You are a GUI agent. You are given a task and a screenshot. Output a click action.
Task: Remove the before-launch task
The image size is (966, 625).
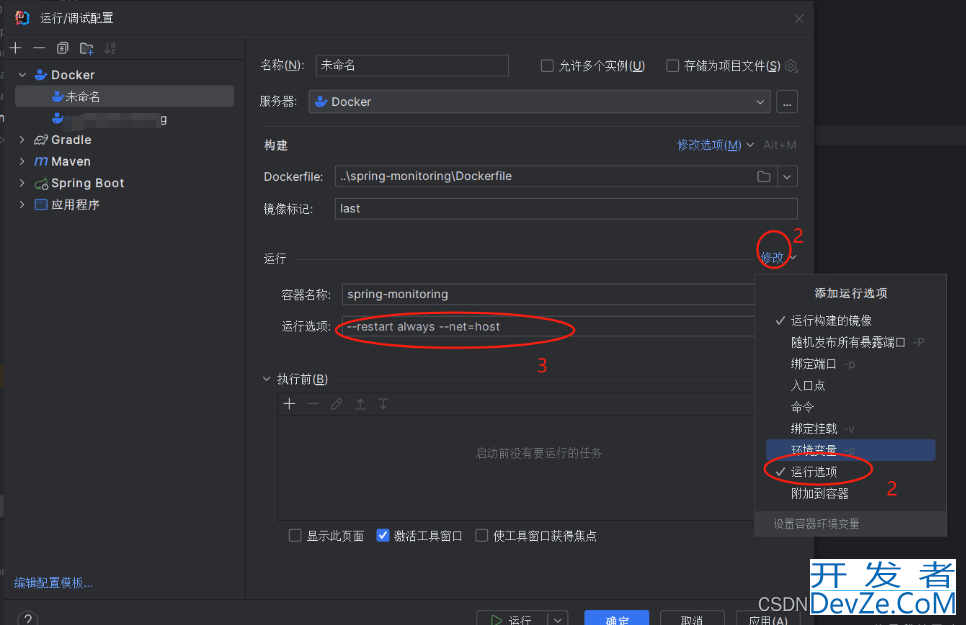[x=313, y=404]
